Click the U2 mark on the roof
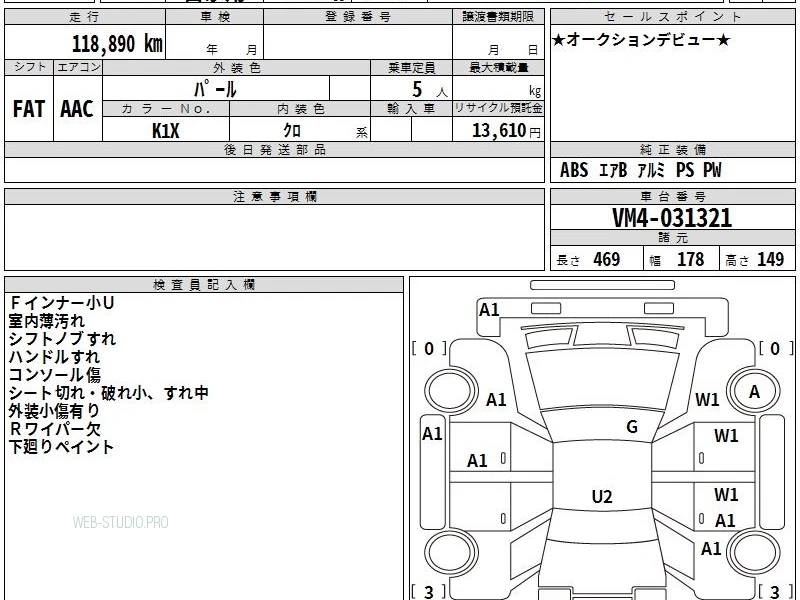 (602, 496)
